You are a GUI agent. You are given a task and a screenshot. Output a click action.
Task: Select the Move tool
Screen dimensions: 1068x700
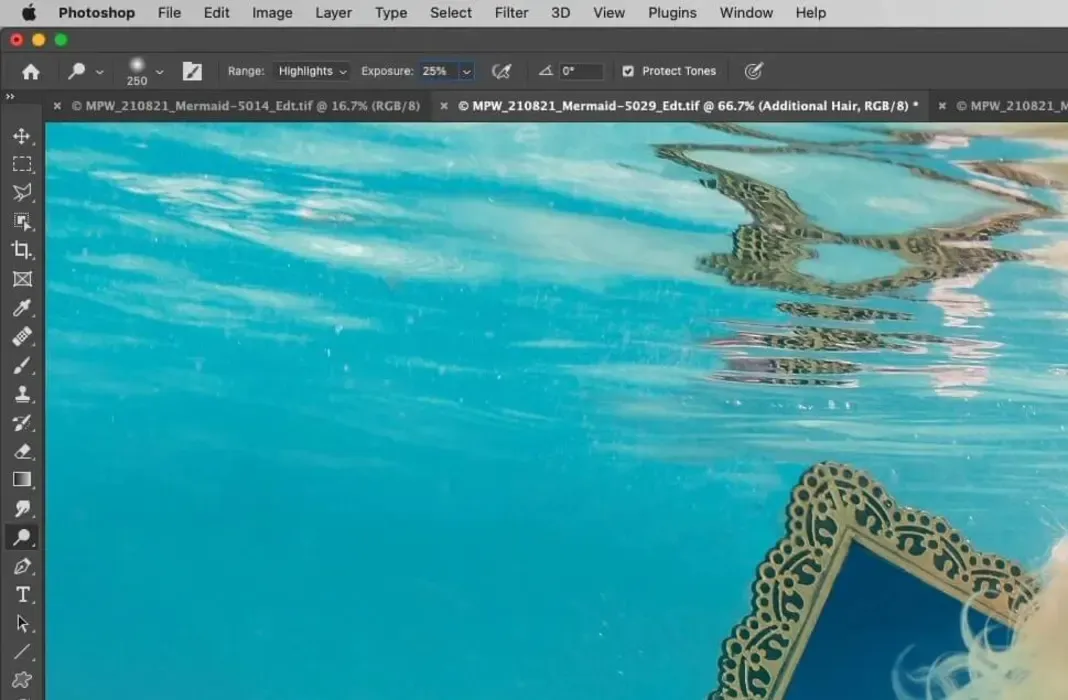click(22, 136)
